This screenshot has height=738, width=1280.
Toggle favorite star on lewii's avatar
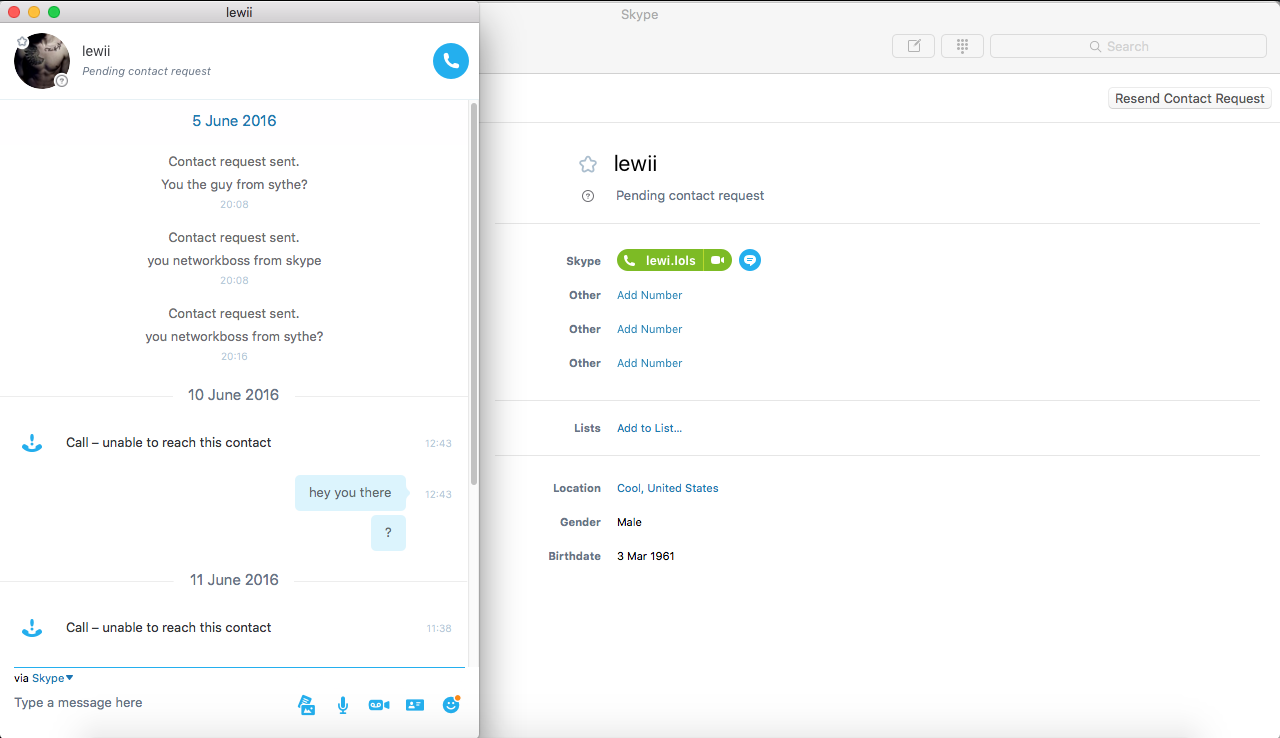[x=22, y=42]
